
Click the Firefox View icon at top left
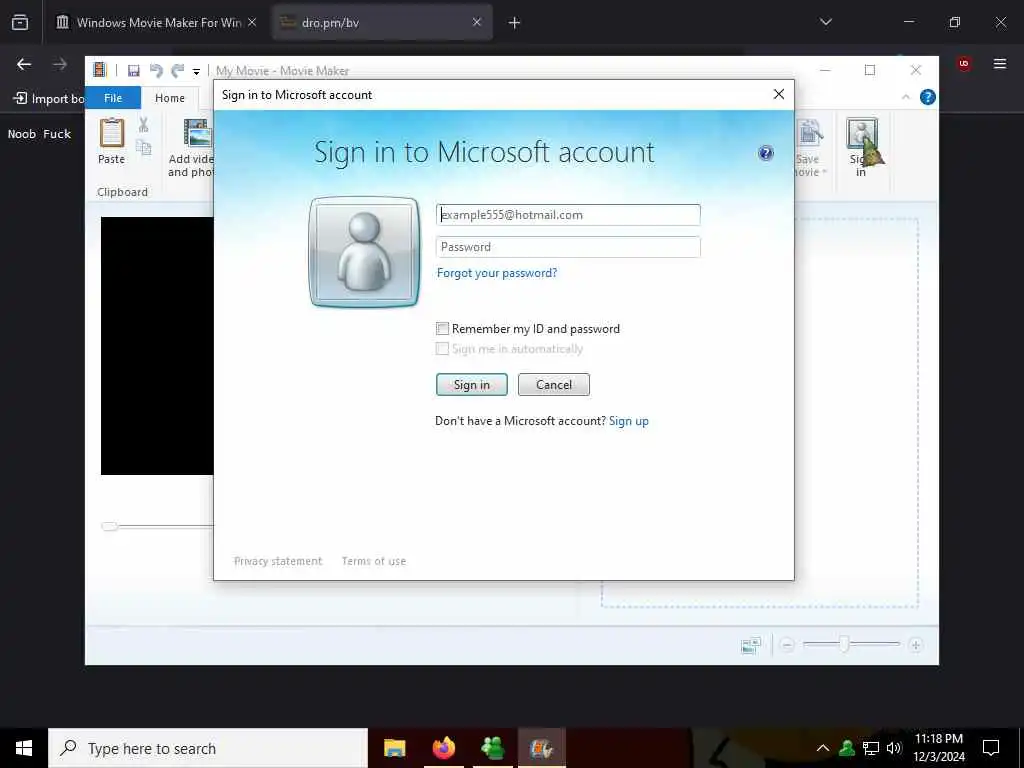(20, 22)
